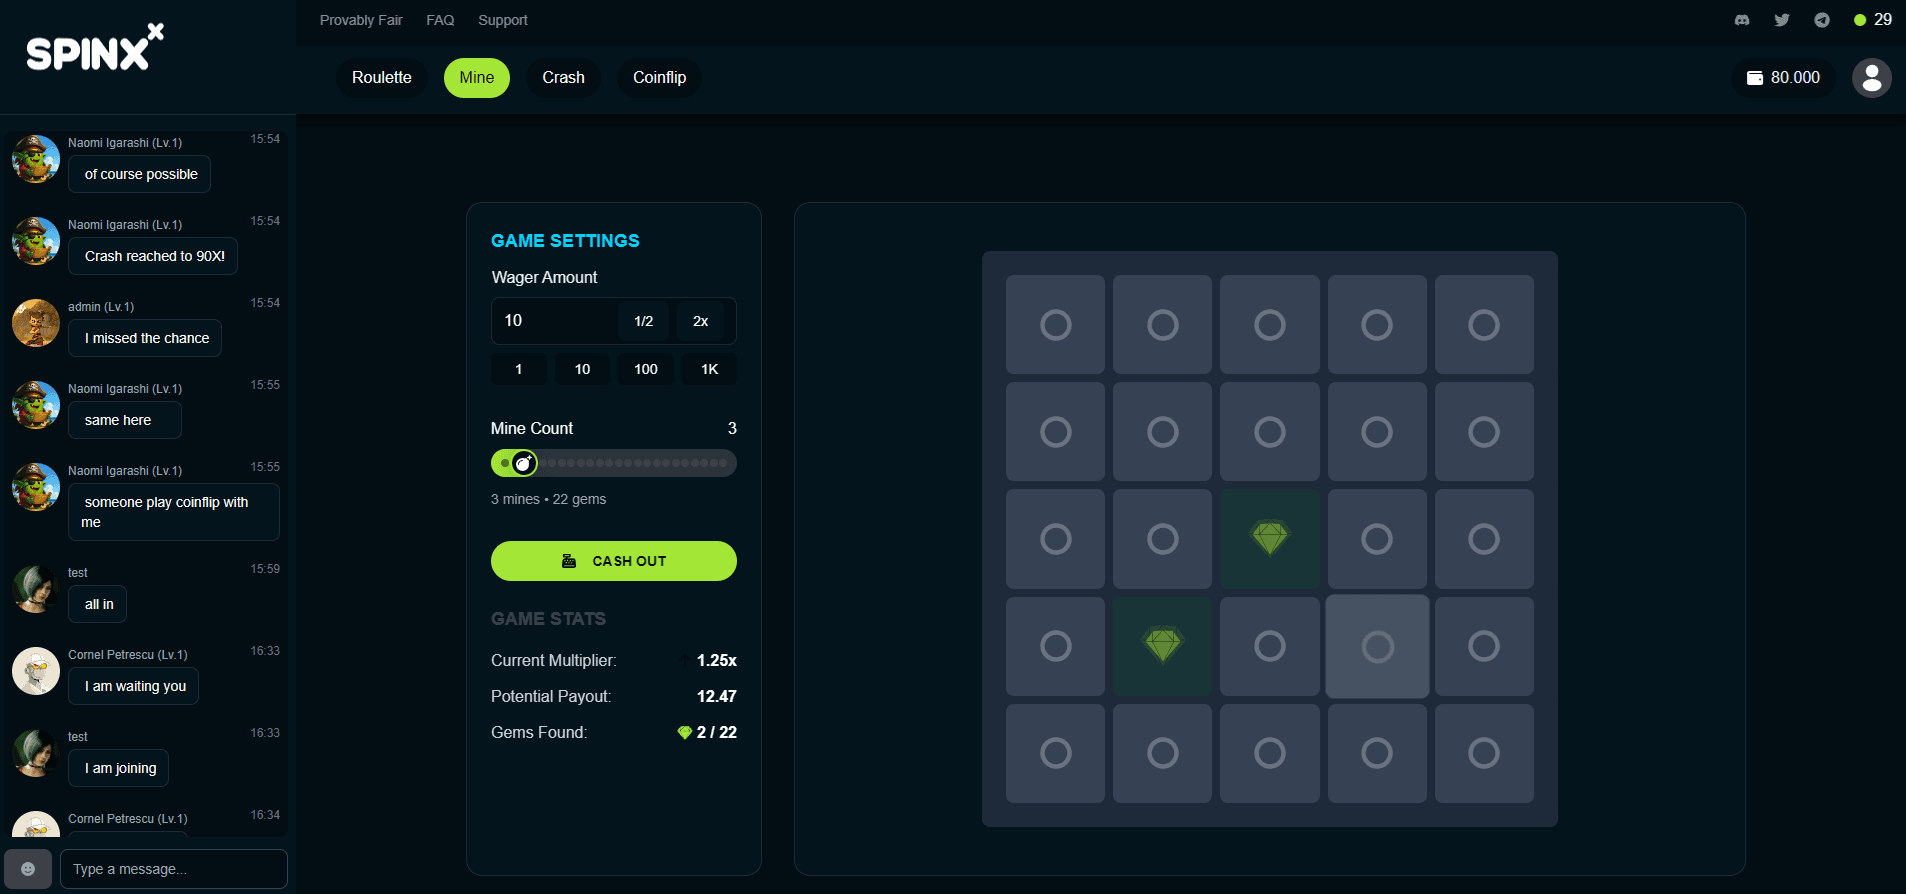Switch to the Roulette game tab

pos(381,78)
